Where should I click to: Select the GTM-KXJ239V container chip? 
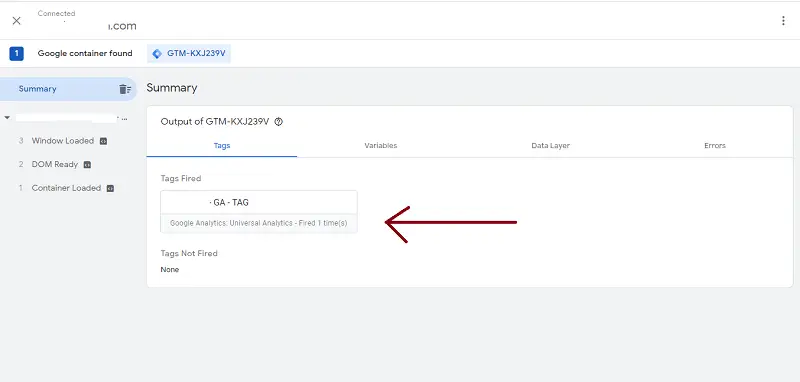[189, 53]
